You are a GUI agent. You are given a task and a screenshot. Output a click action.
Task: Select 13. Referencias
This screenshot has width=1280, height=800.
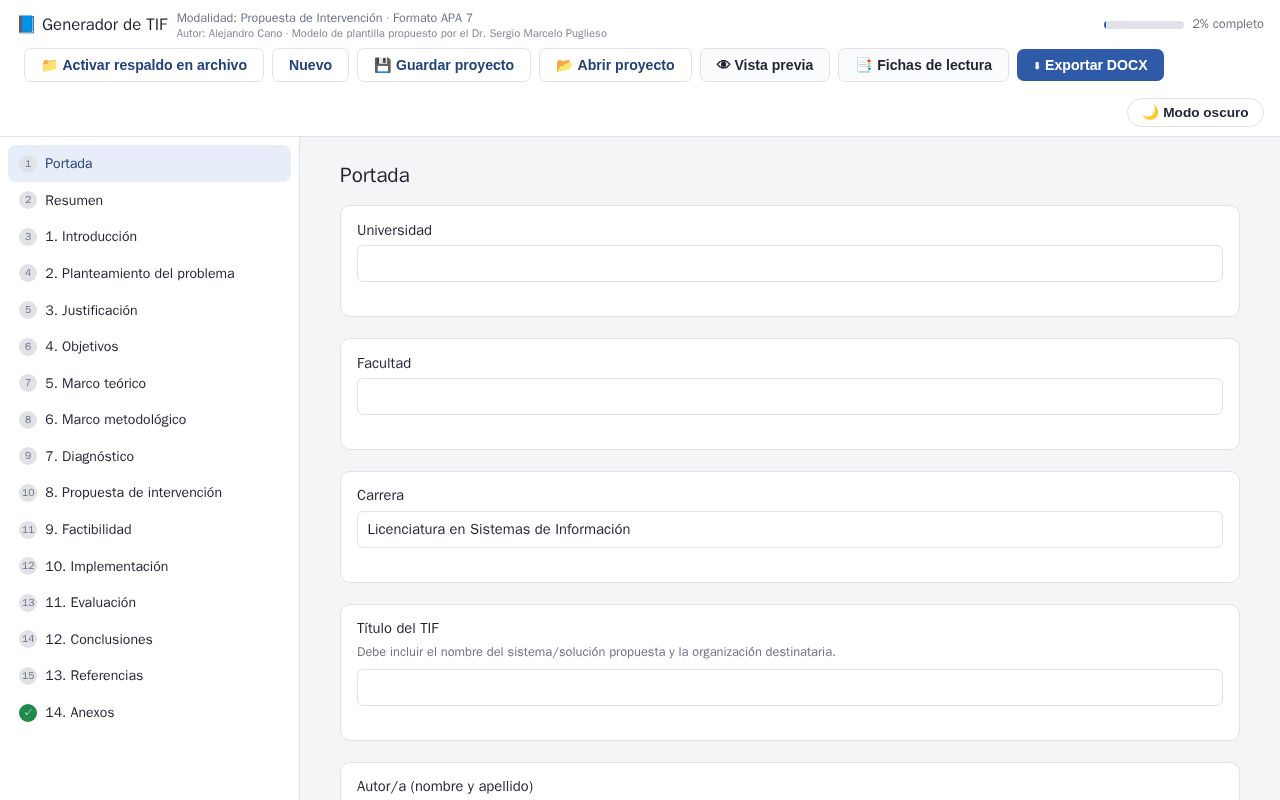[149, 676]
